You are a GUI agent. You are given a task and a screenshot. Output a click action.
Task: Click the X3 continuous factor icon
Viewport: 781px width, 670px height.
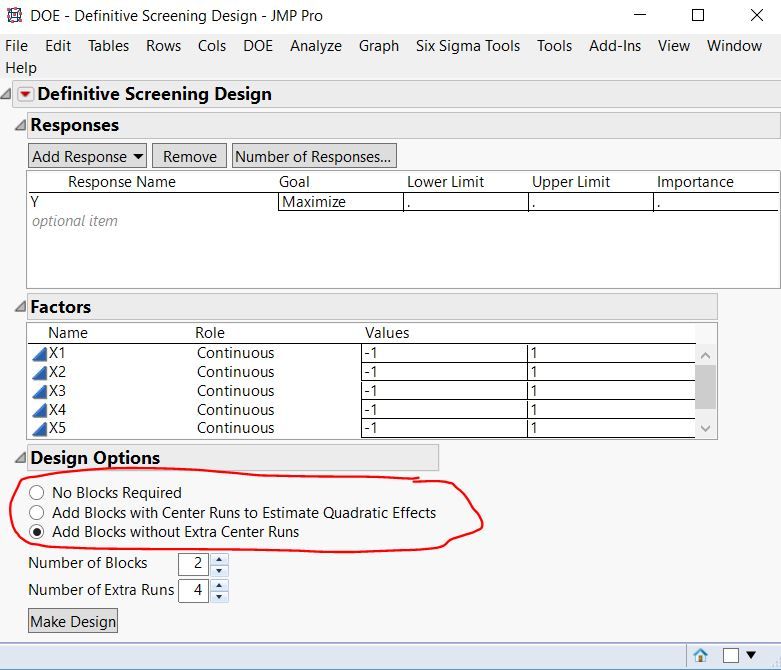coord(39,392)
